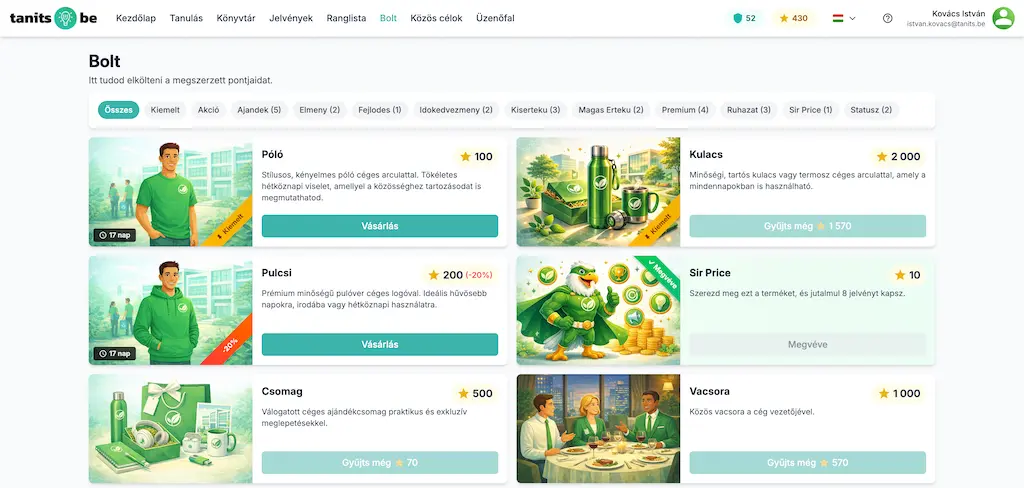Click Vásárlás for the Pulcsi
Image resolution: width=1024 pixels, height=488 pixels.
point(379,344)
